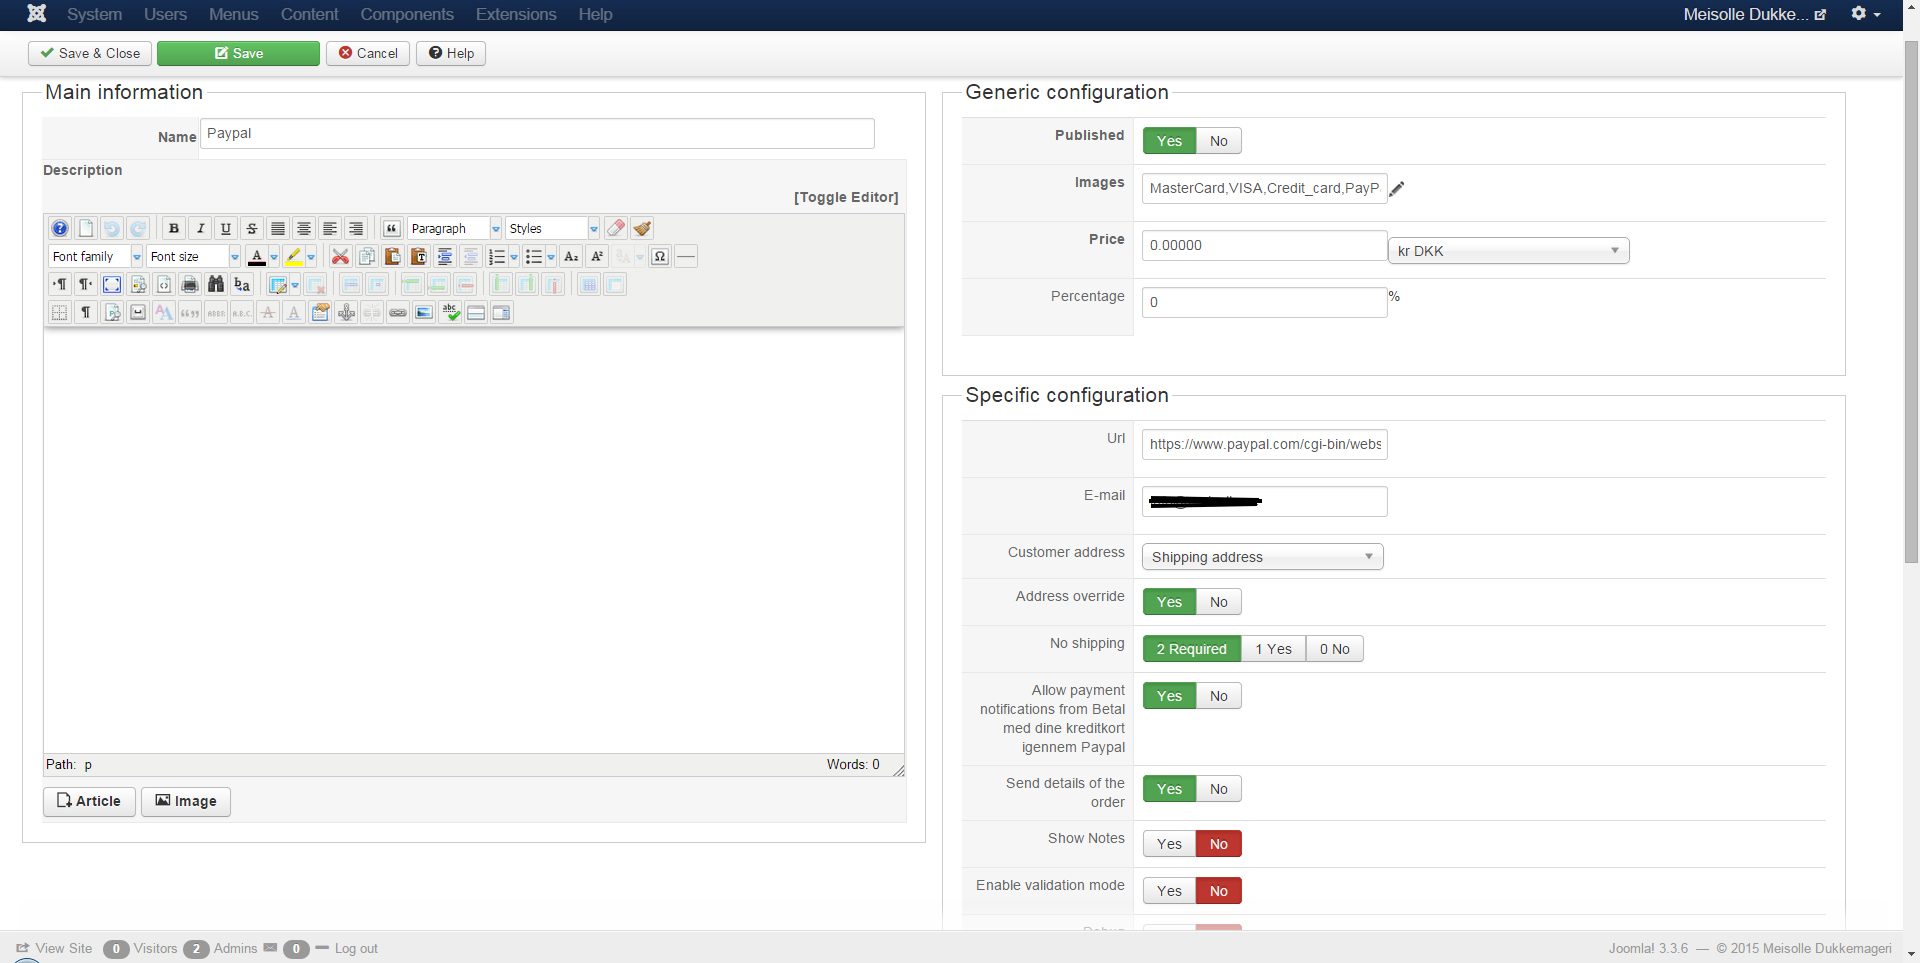Image resolution: width=1920 pixels, height=963 pixels.
Task: Apply strikethrough formatting
Action: pyautogui.click(x=252, y=228)
